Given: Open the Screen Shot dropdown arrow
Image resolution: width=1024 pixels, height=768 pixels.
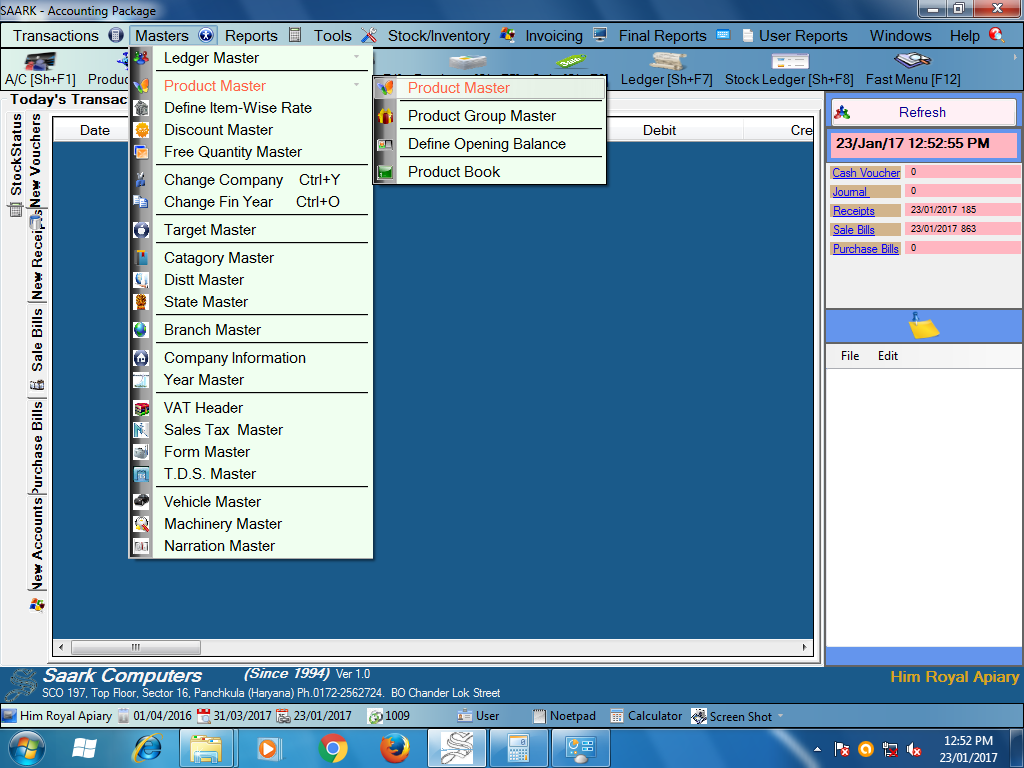Looking at the screenshot, I should (x=780, y=716).
